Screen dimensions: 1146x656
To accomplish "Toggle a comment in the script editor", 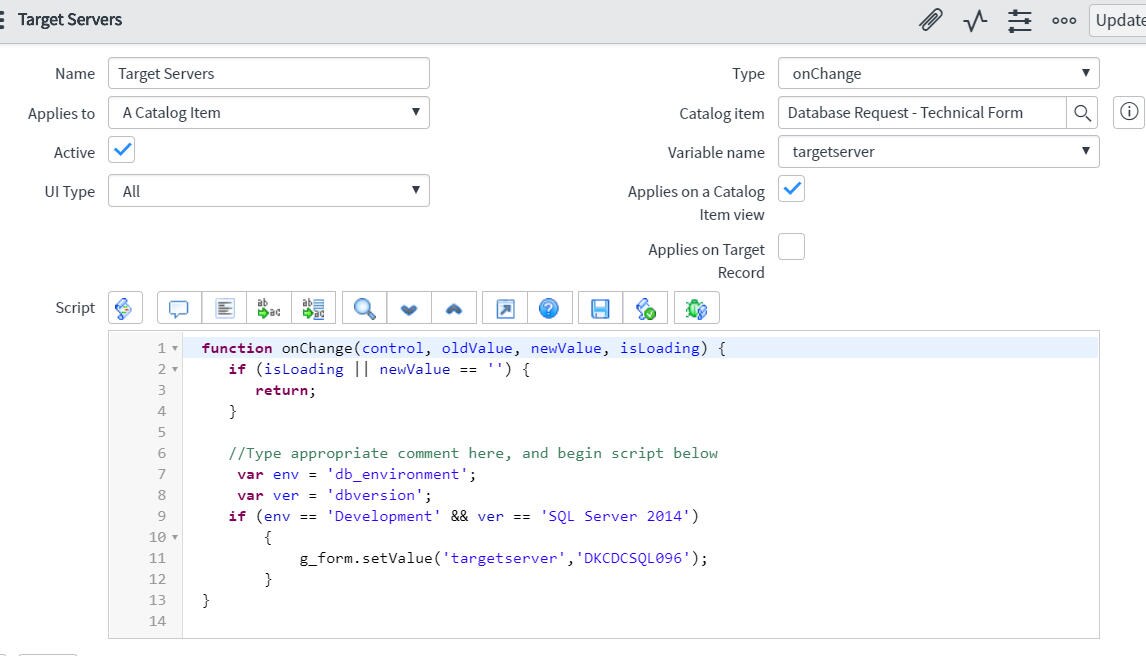I will point(177,307).
